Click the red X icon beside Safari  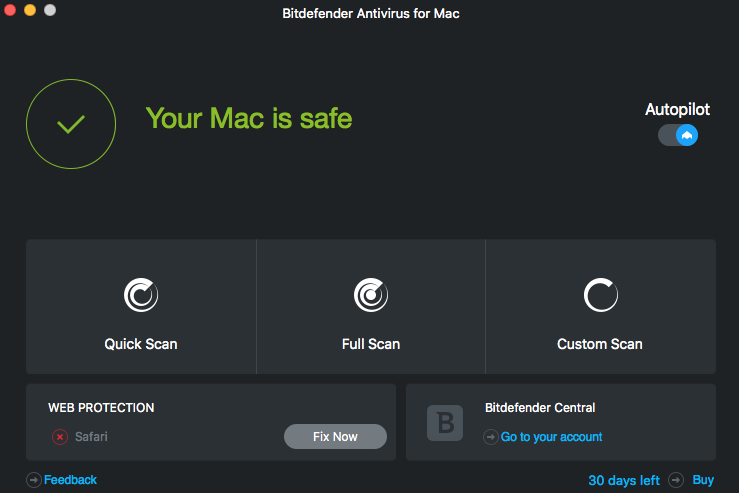[60, 437]
